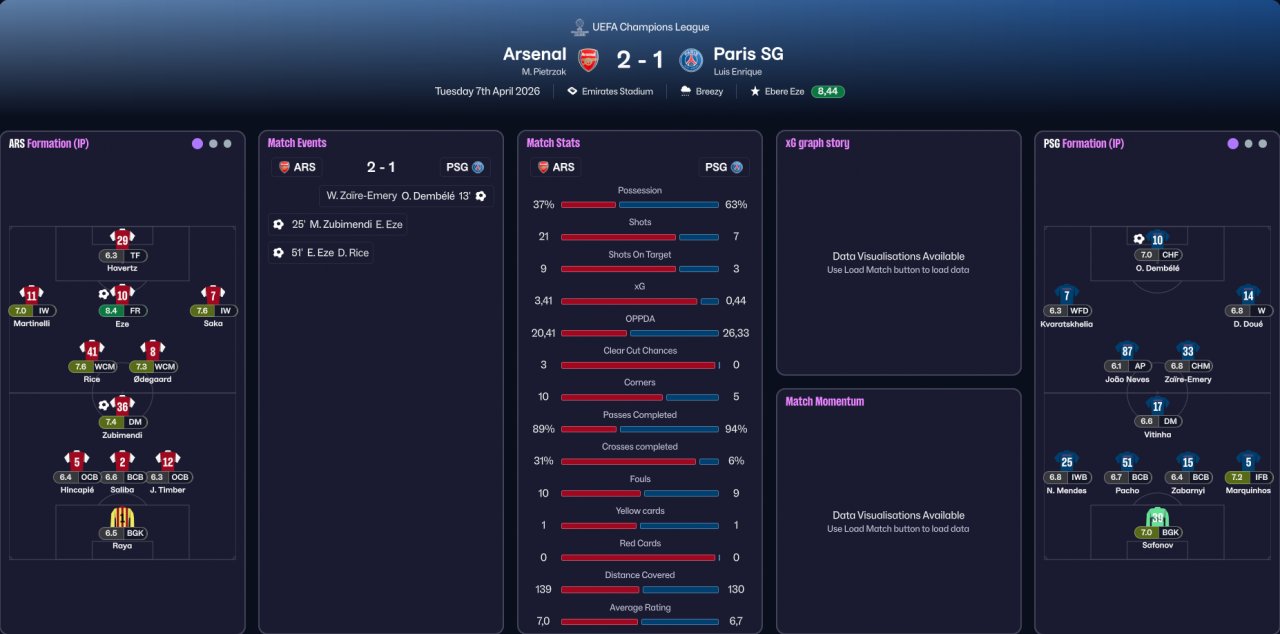Select the PSG team tab in Match Events
This screenshot has width=1280, height=634.
point(465,167)
